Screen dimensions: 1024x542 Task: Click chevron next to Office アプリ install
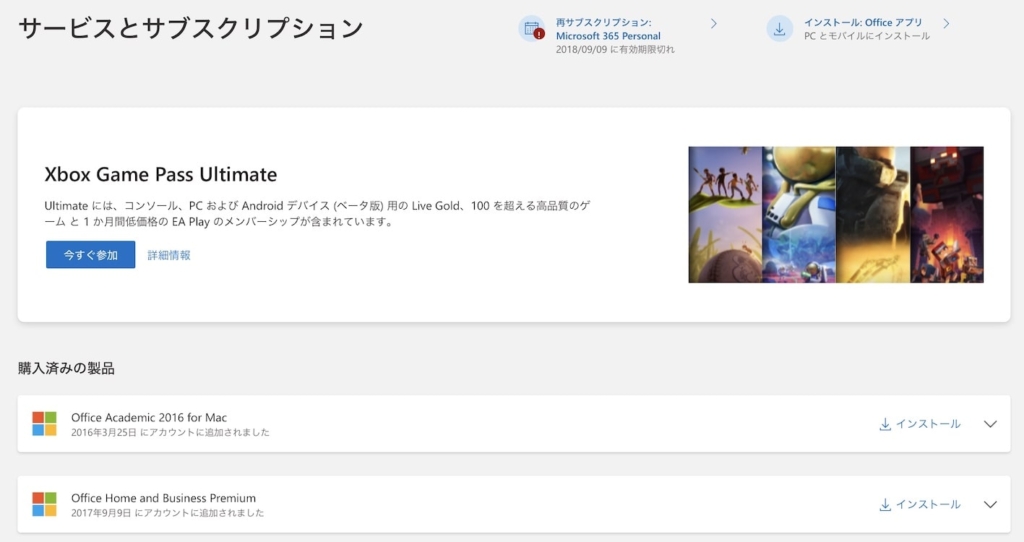(x=946, y=24)
